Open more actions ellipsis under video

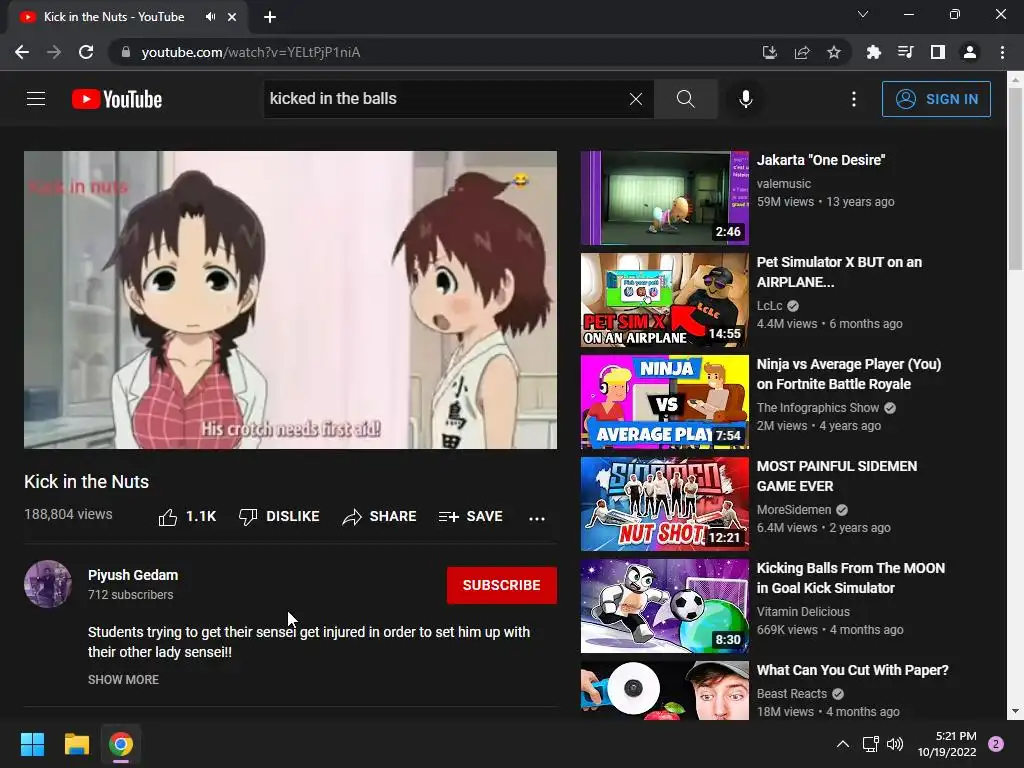(x=537, y=518)
